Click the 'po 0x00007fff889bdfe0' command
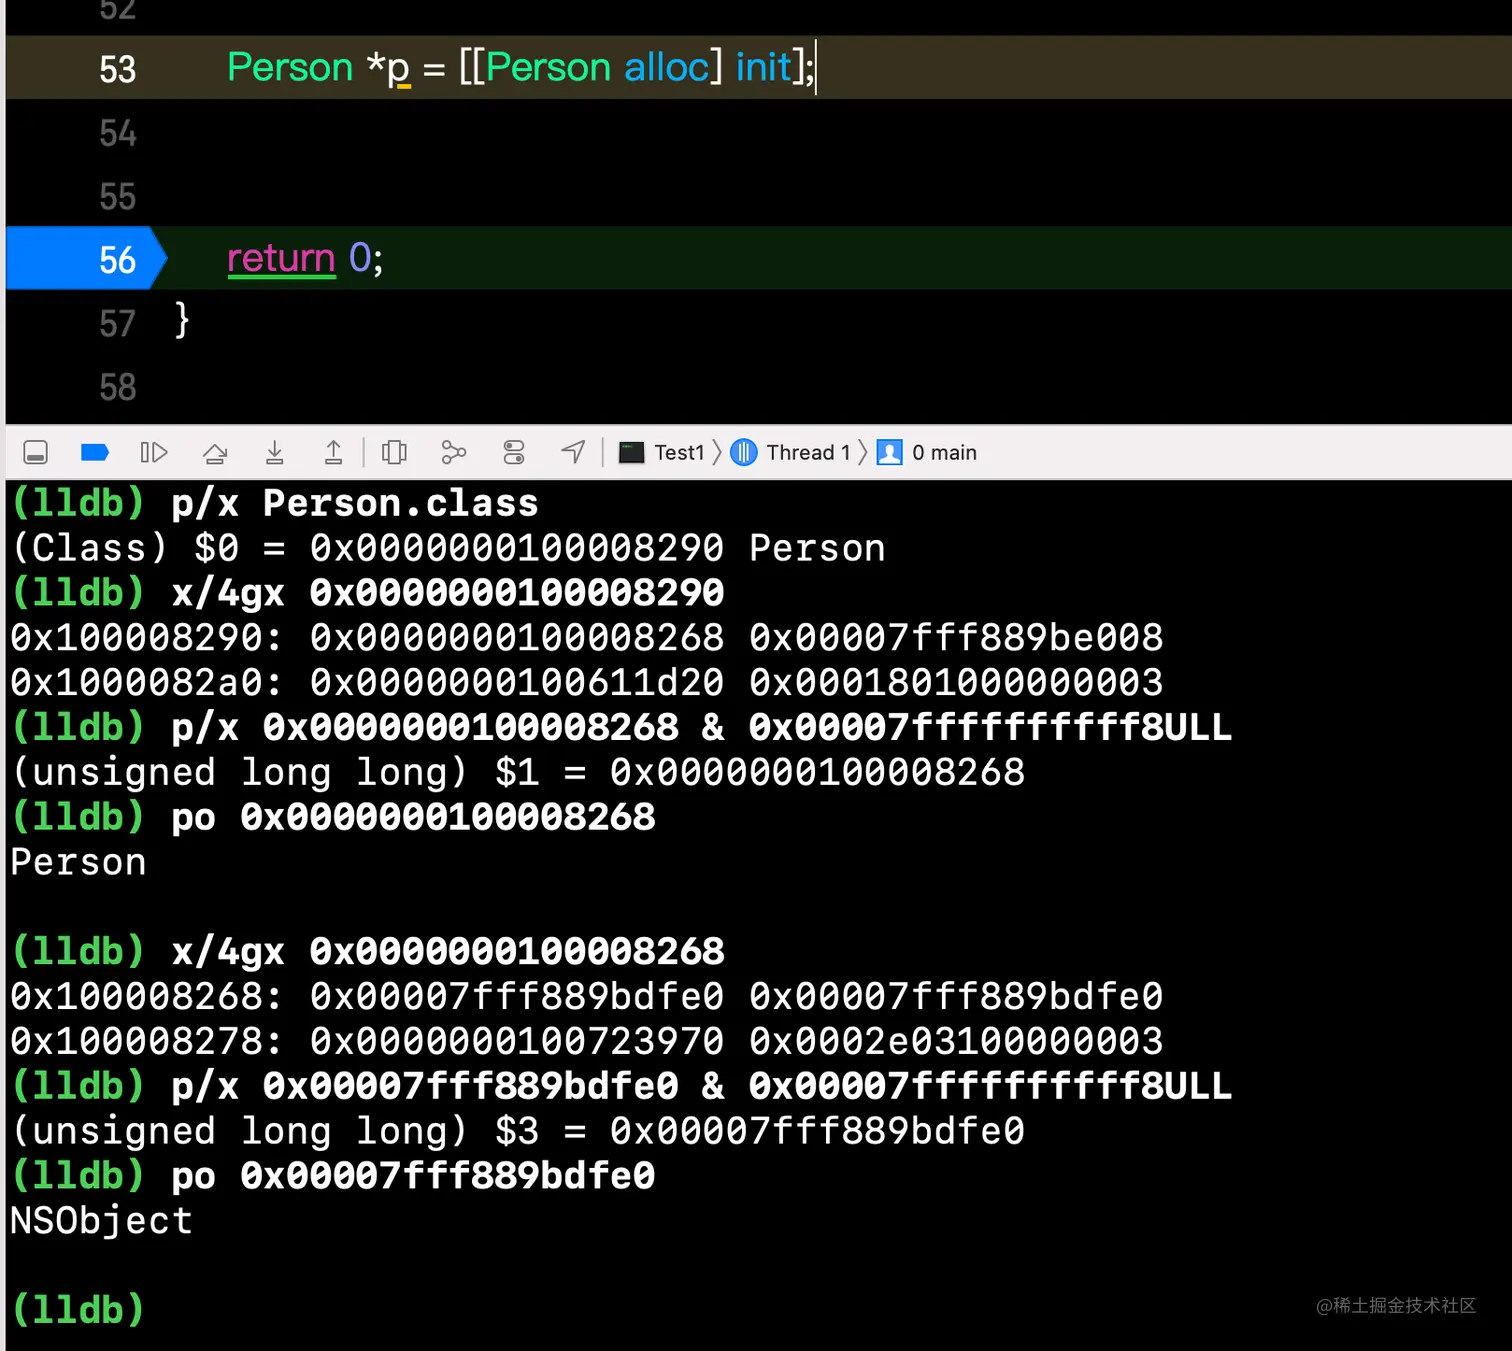 click(x=413, y=1176)
